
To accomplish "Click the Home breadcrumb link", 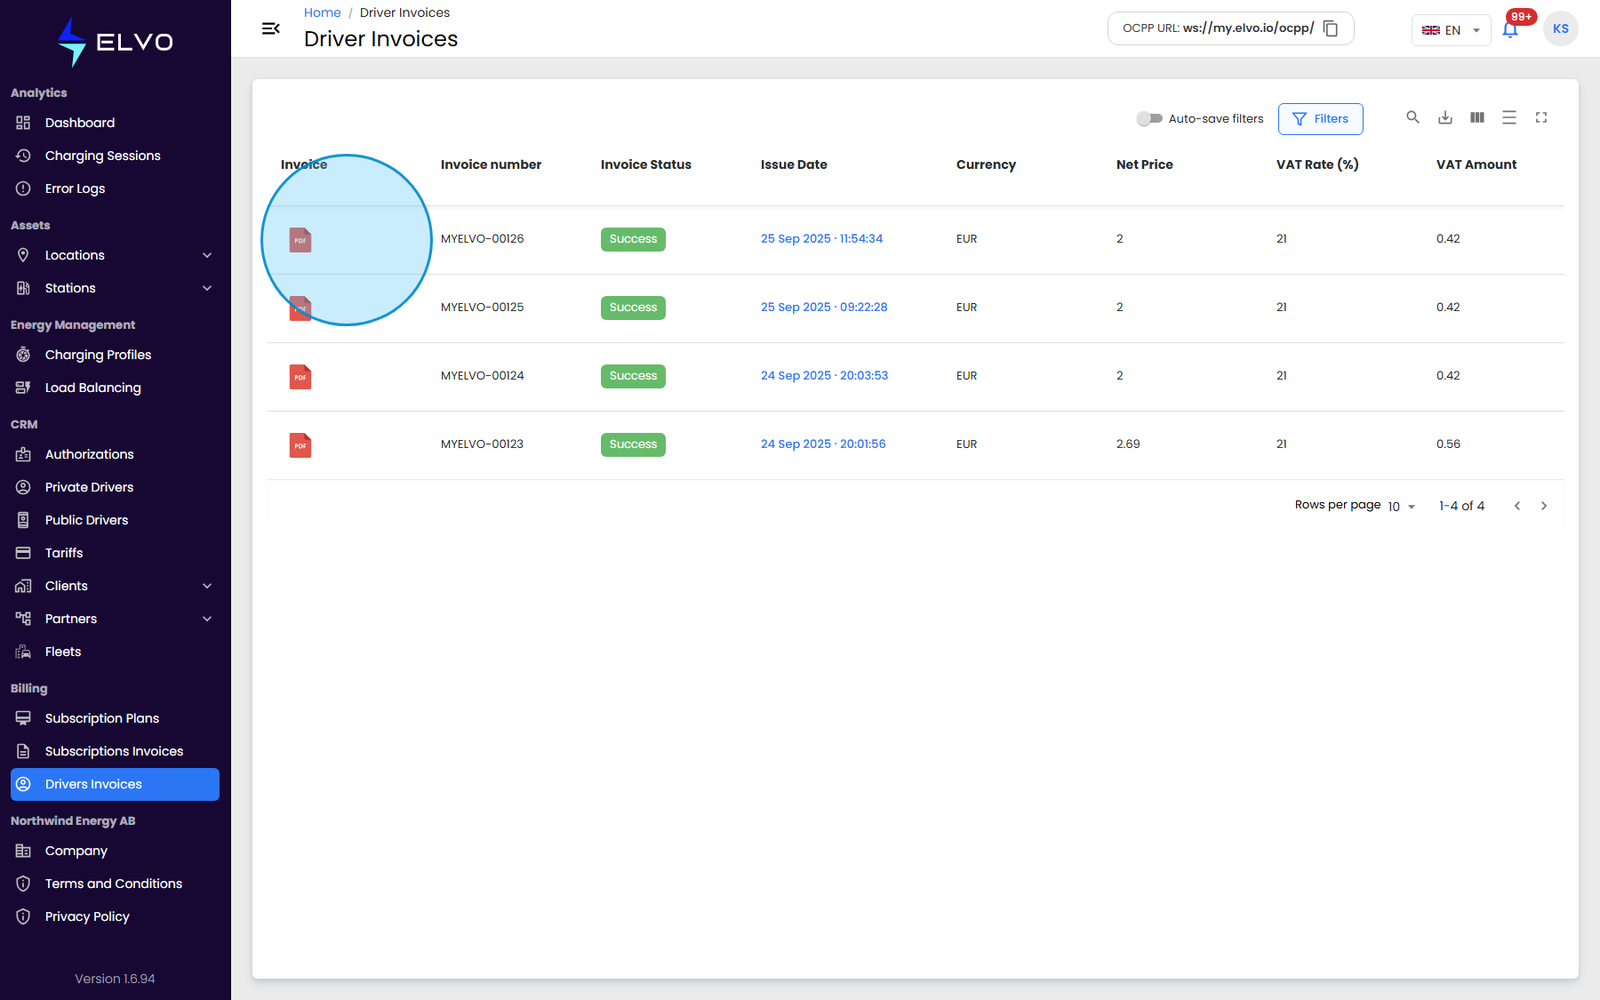I will pos(322,13).
